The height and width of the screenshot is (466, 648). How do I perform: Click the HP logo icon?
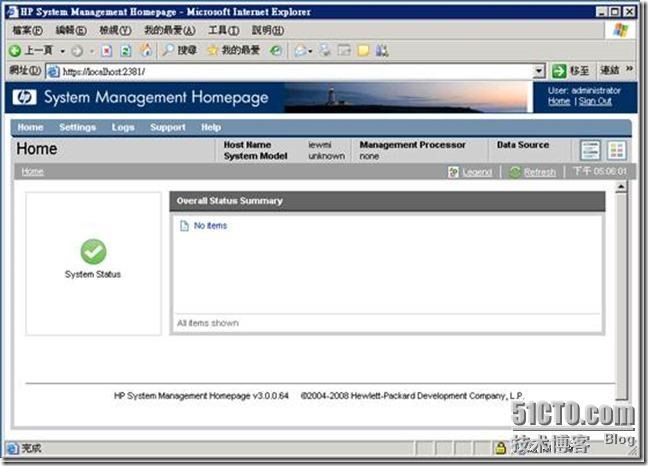click(x=24, y=97)
